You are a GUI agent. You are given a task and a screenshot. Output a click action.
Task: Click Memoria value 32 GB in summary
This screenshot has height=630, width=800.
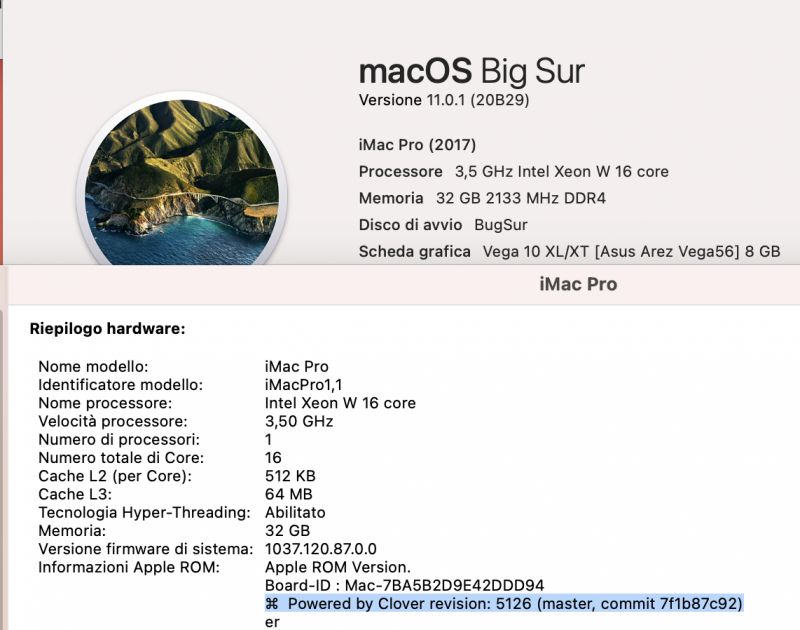(x=287, y=531)
